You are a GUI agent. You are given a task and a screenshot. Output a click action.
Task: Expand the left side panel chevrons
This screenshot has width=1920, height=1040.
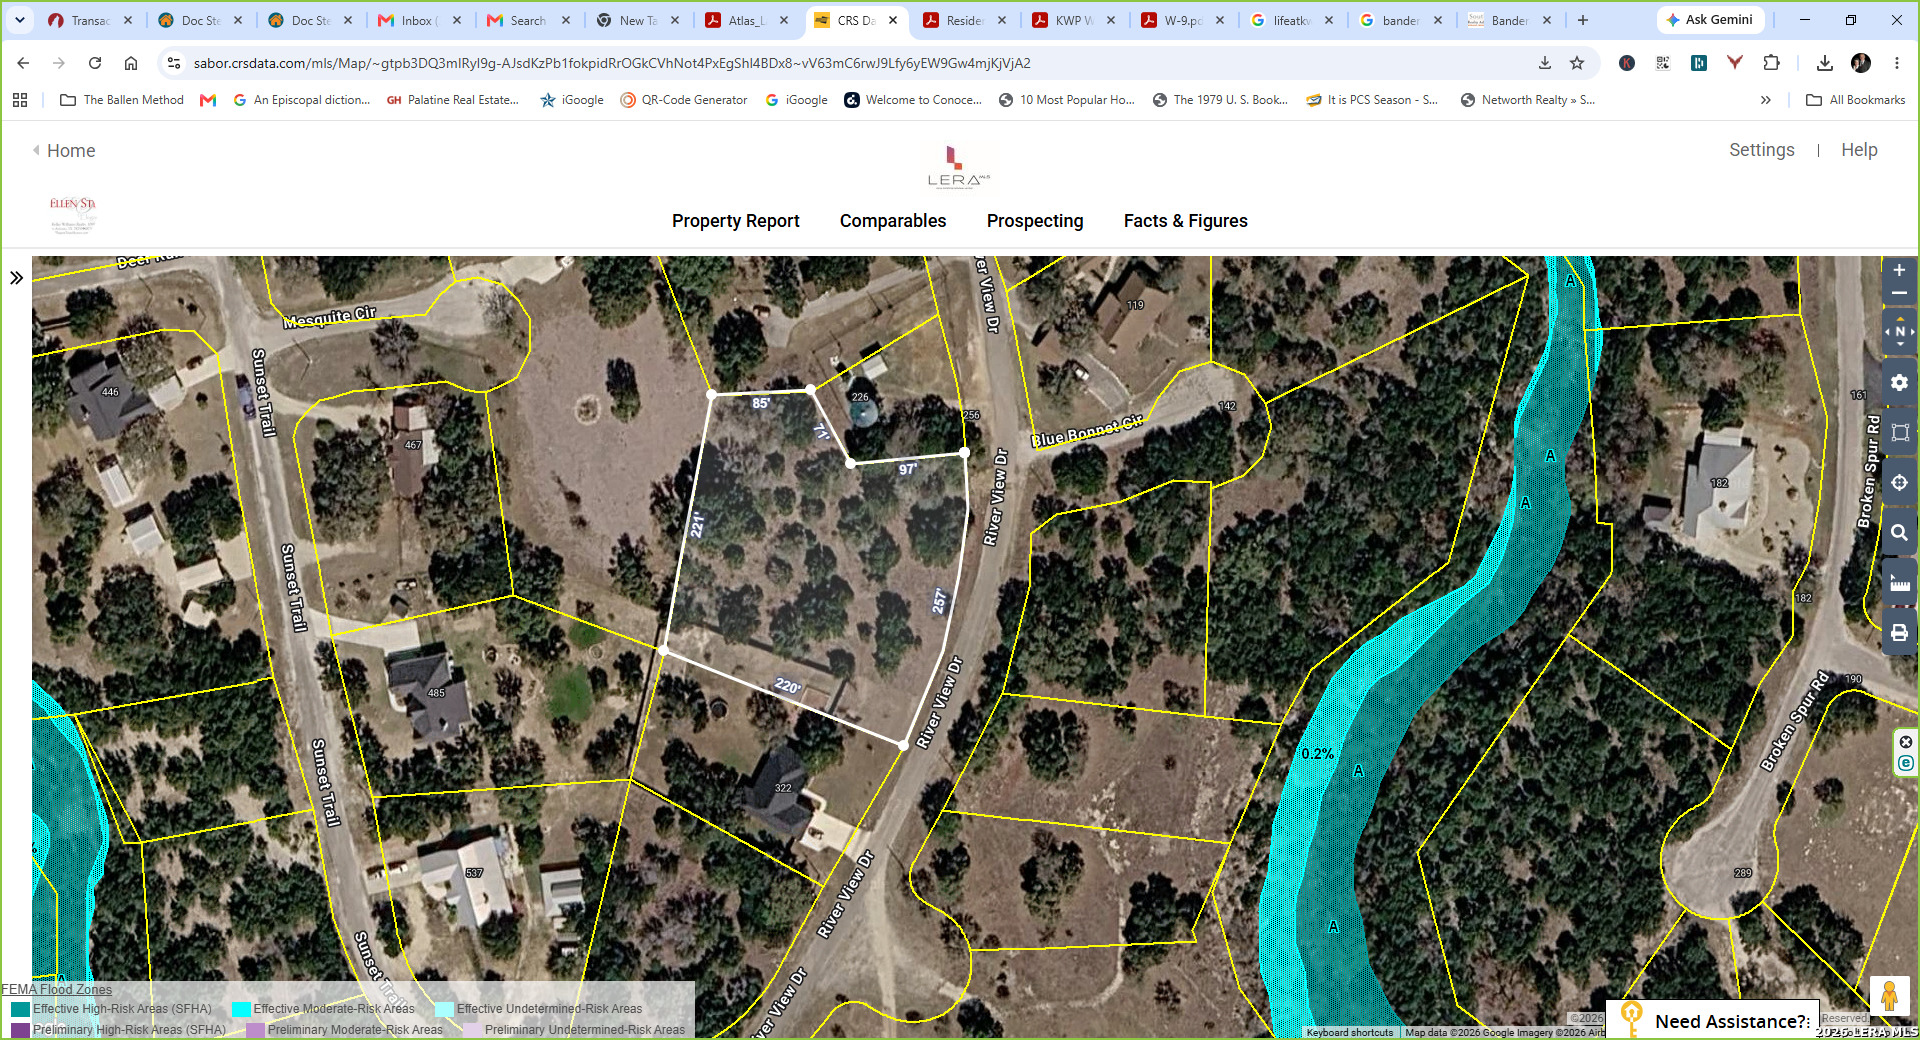pos(16,278)
